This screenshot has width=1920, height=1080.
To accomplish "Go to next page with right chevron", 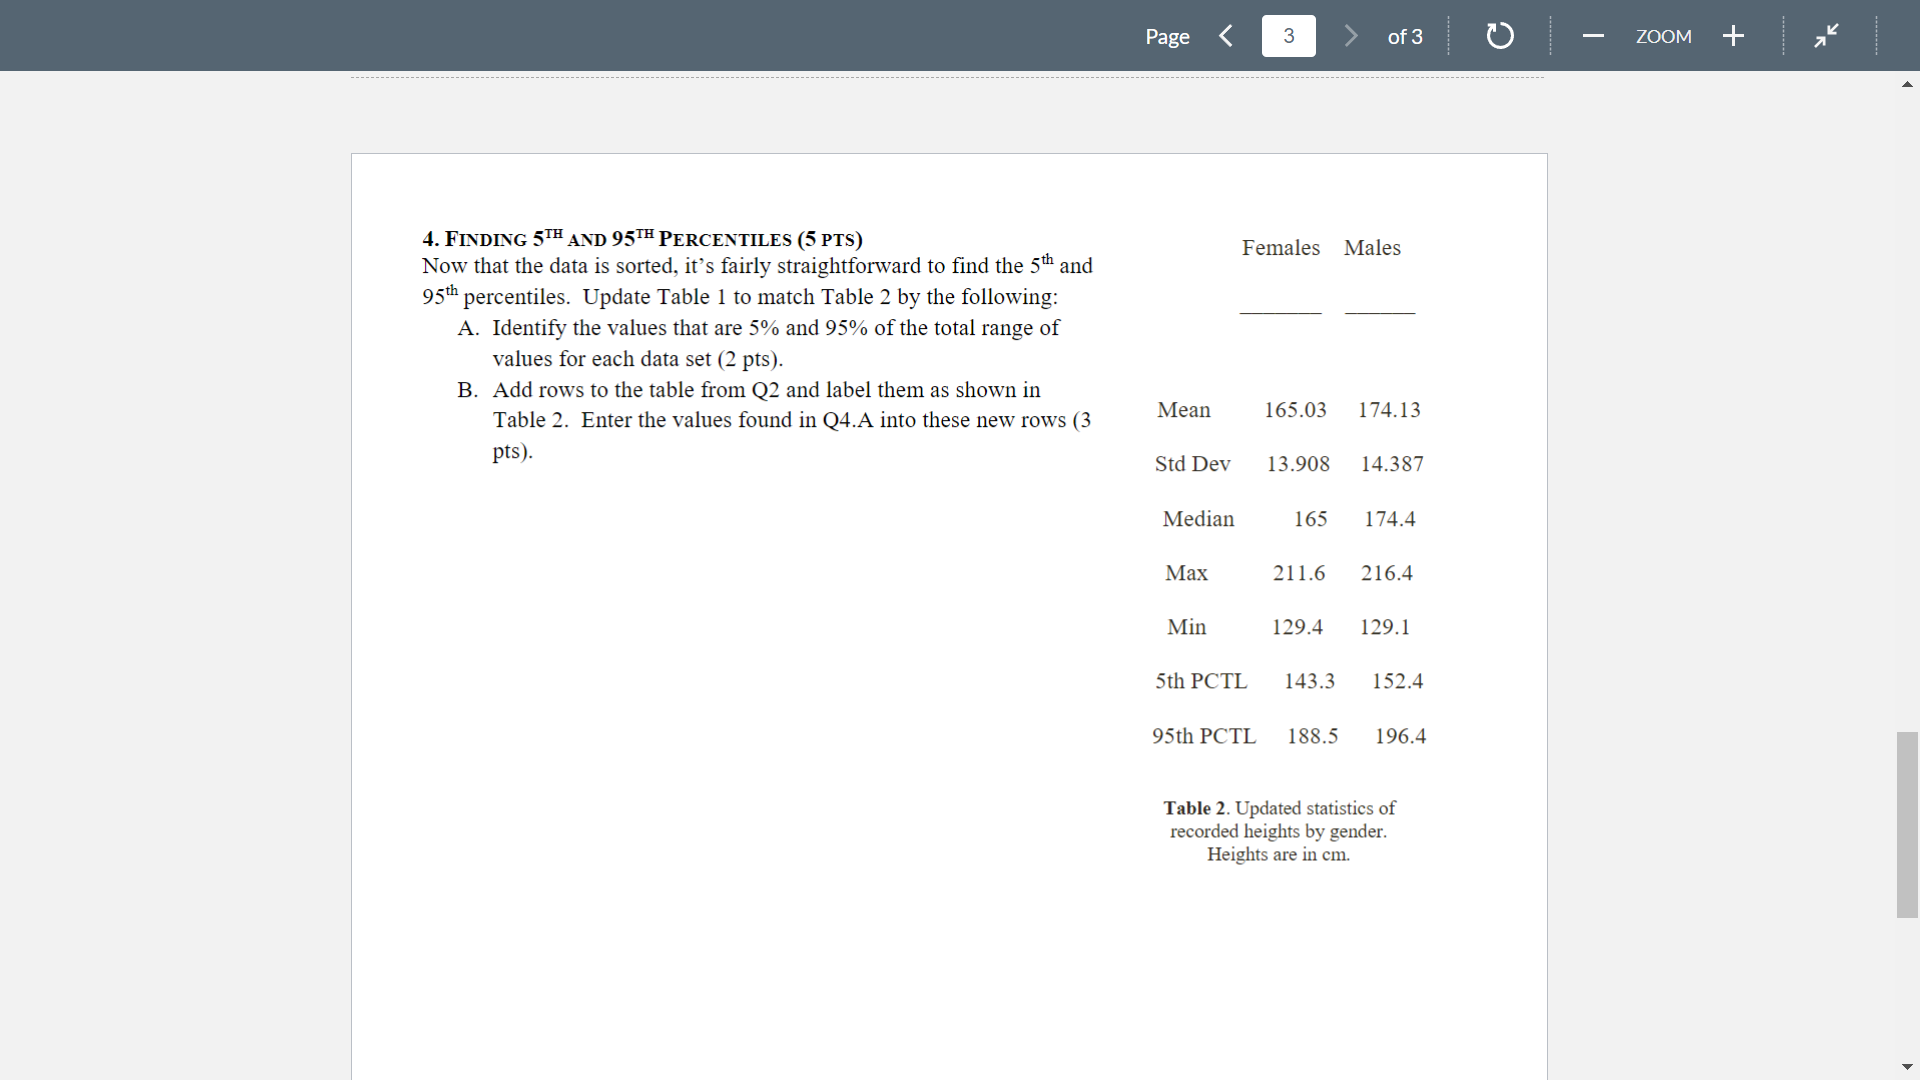I will tap(1351, 36).
